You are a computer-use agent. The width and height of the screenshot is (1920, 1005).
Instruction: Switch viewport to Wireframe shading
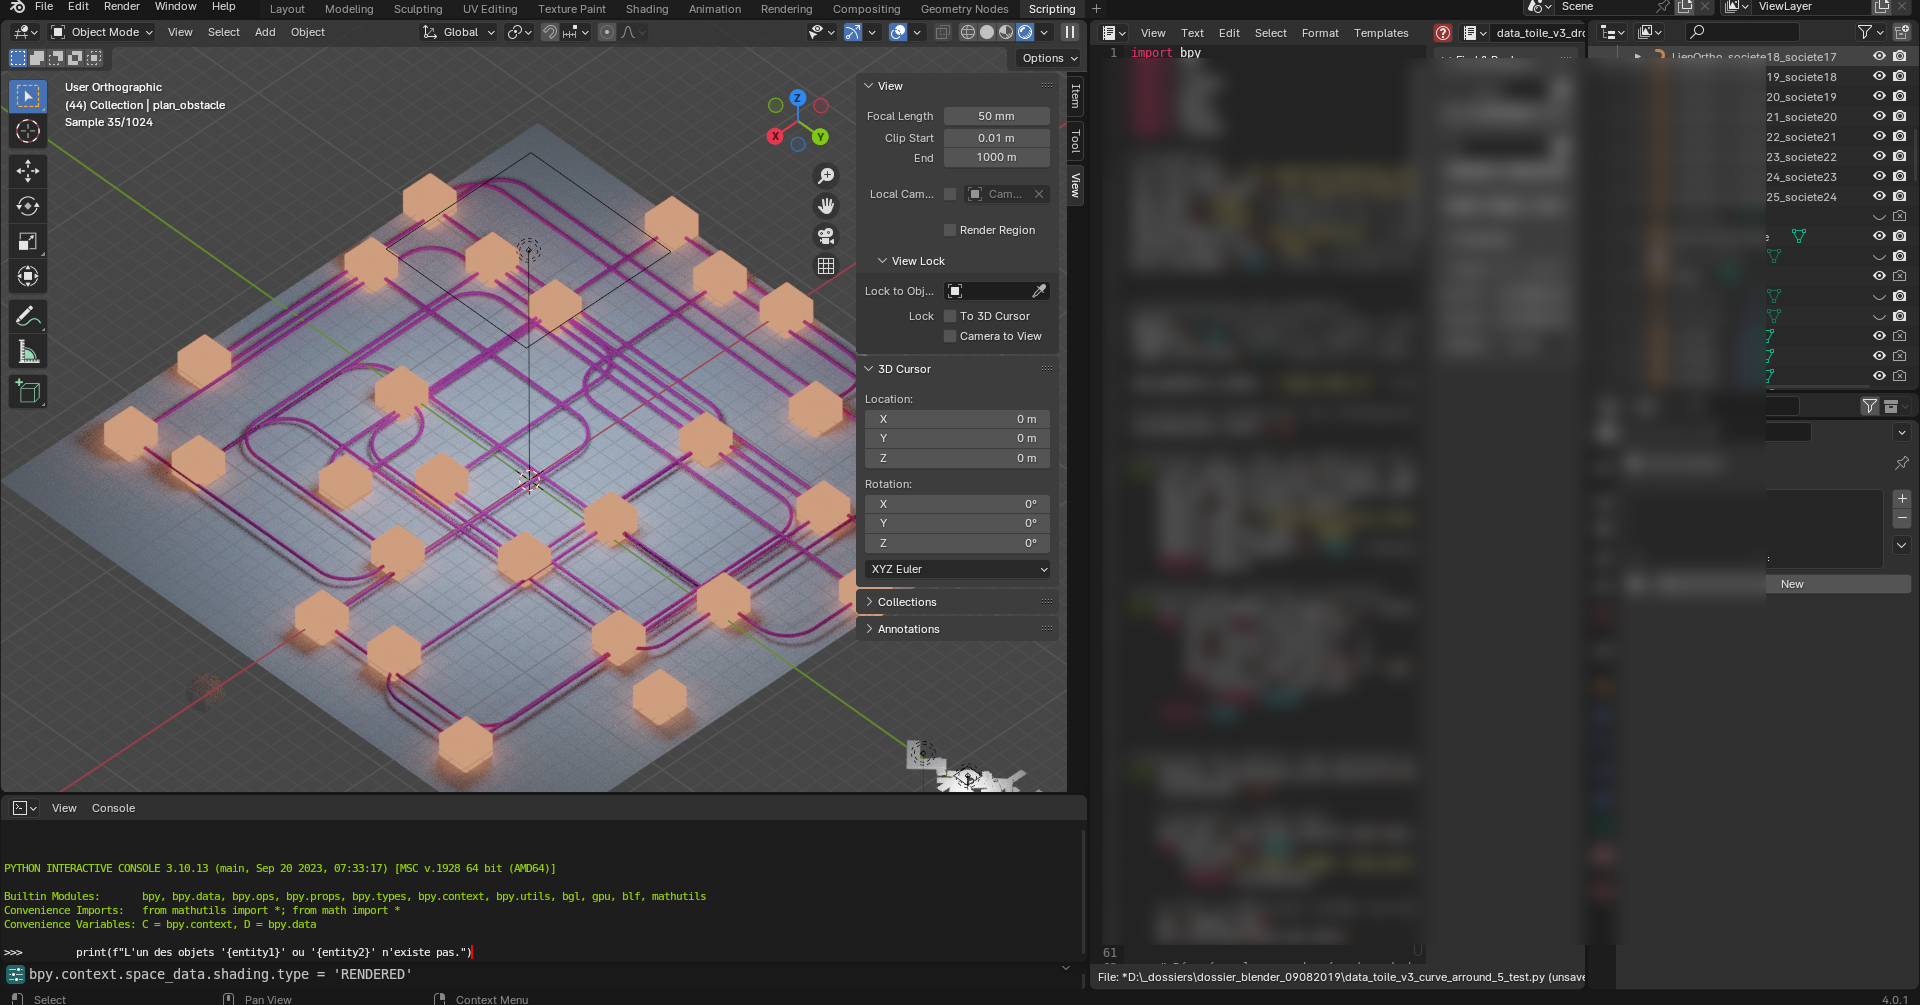(x=968, y=32)
